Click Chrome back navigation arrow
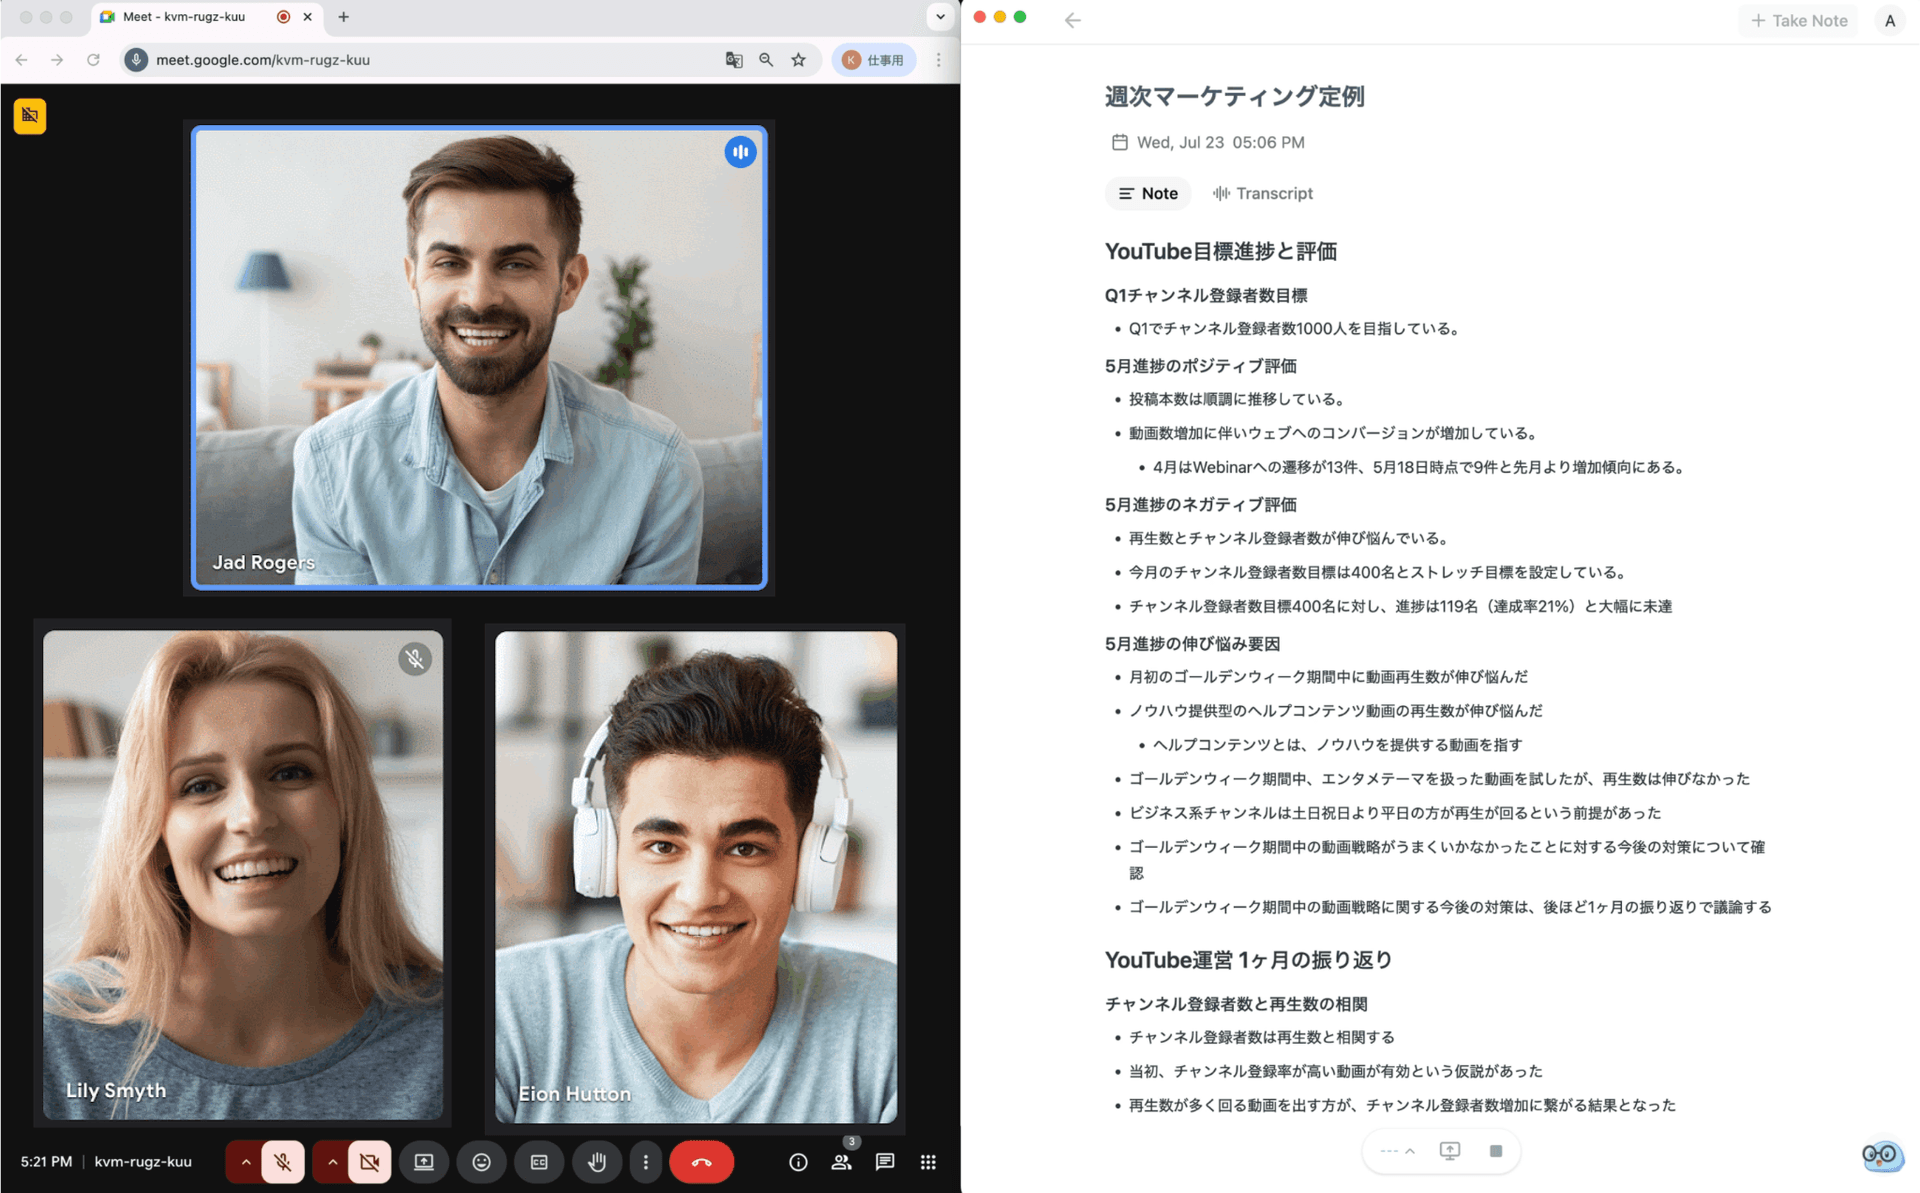Viewport: 1920px width, 1193px height. [x=21, y=60]
